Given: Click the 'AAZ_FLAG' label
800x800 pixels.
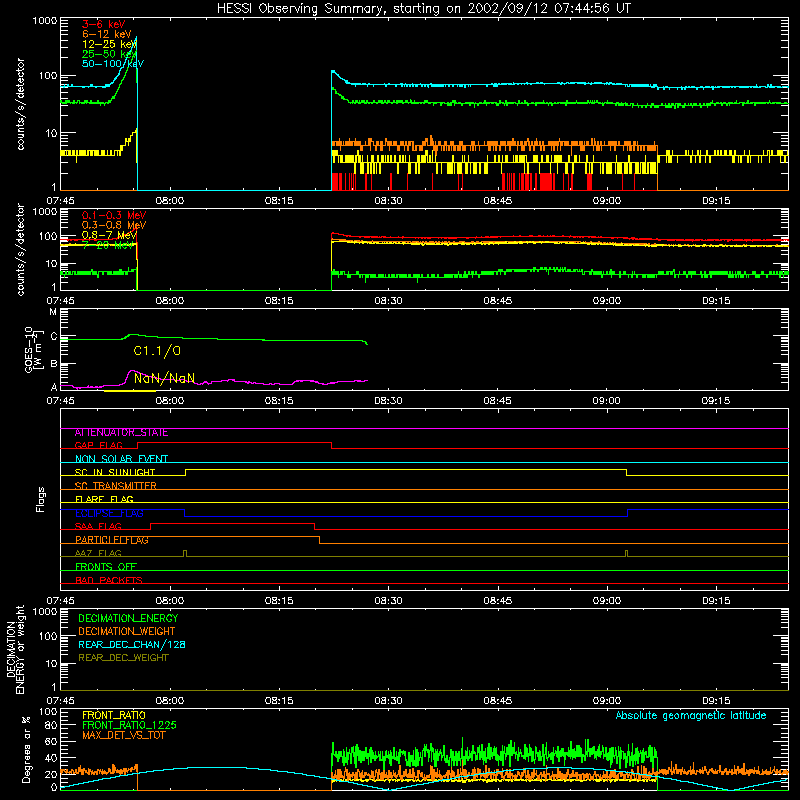Looking at the screenshot, I should tap(98, 553).
